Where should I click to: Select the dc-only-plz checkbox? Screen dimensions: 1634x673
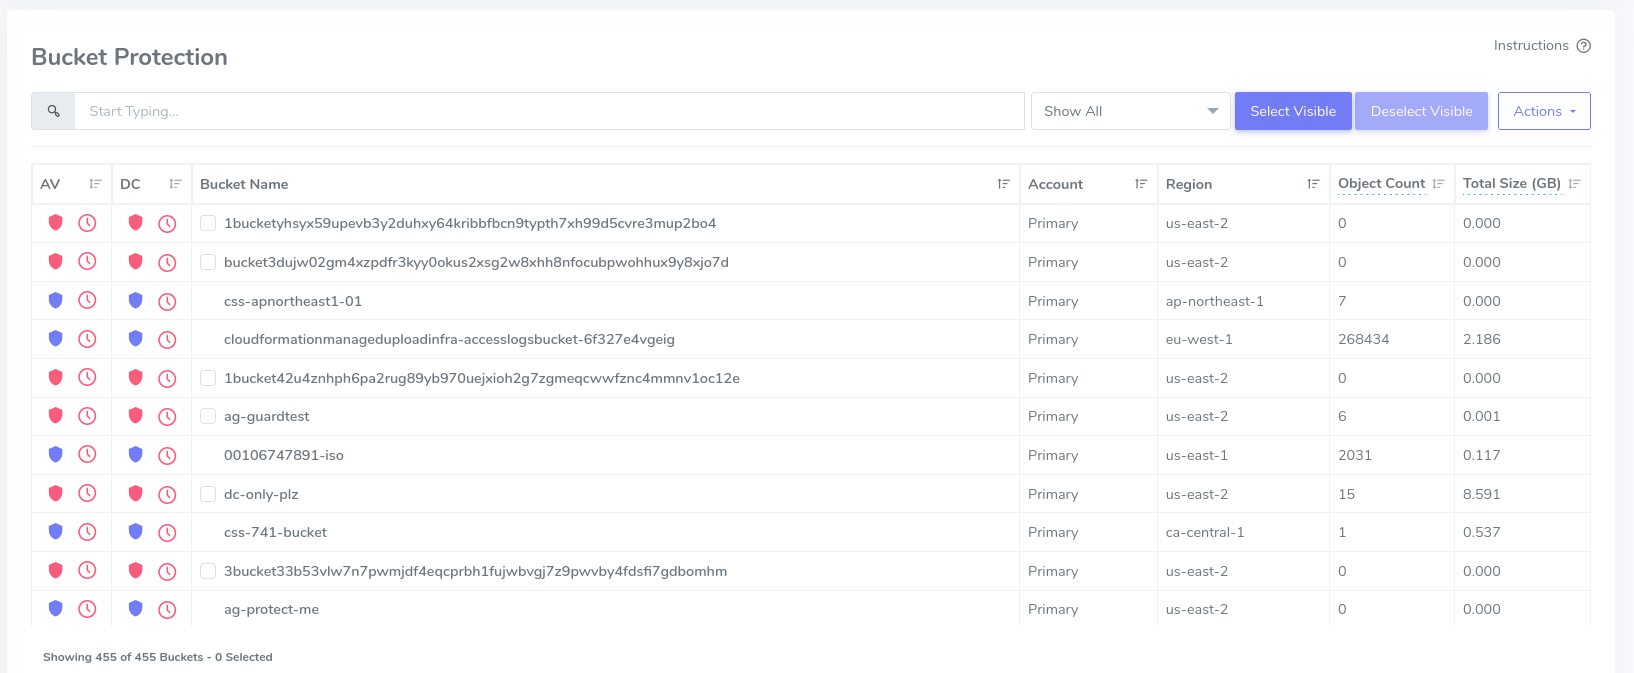pos(208,494)
